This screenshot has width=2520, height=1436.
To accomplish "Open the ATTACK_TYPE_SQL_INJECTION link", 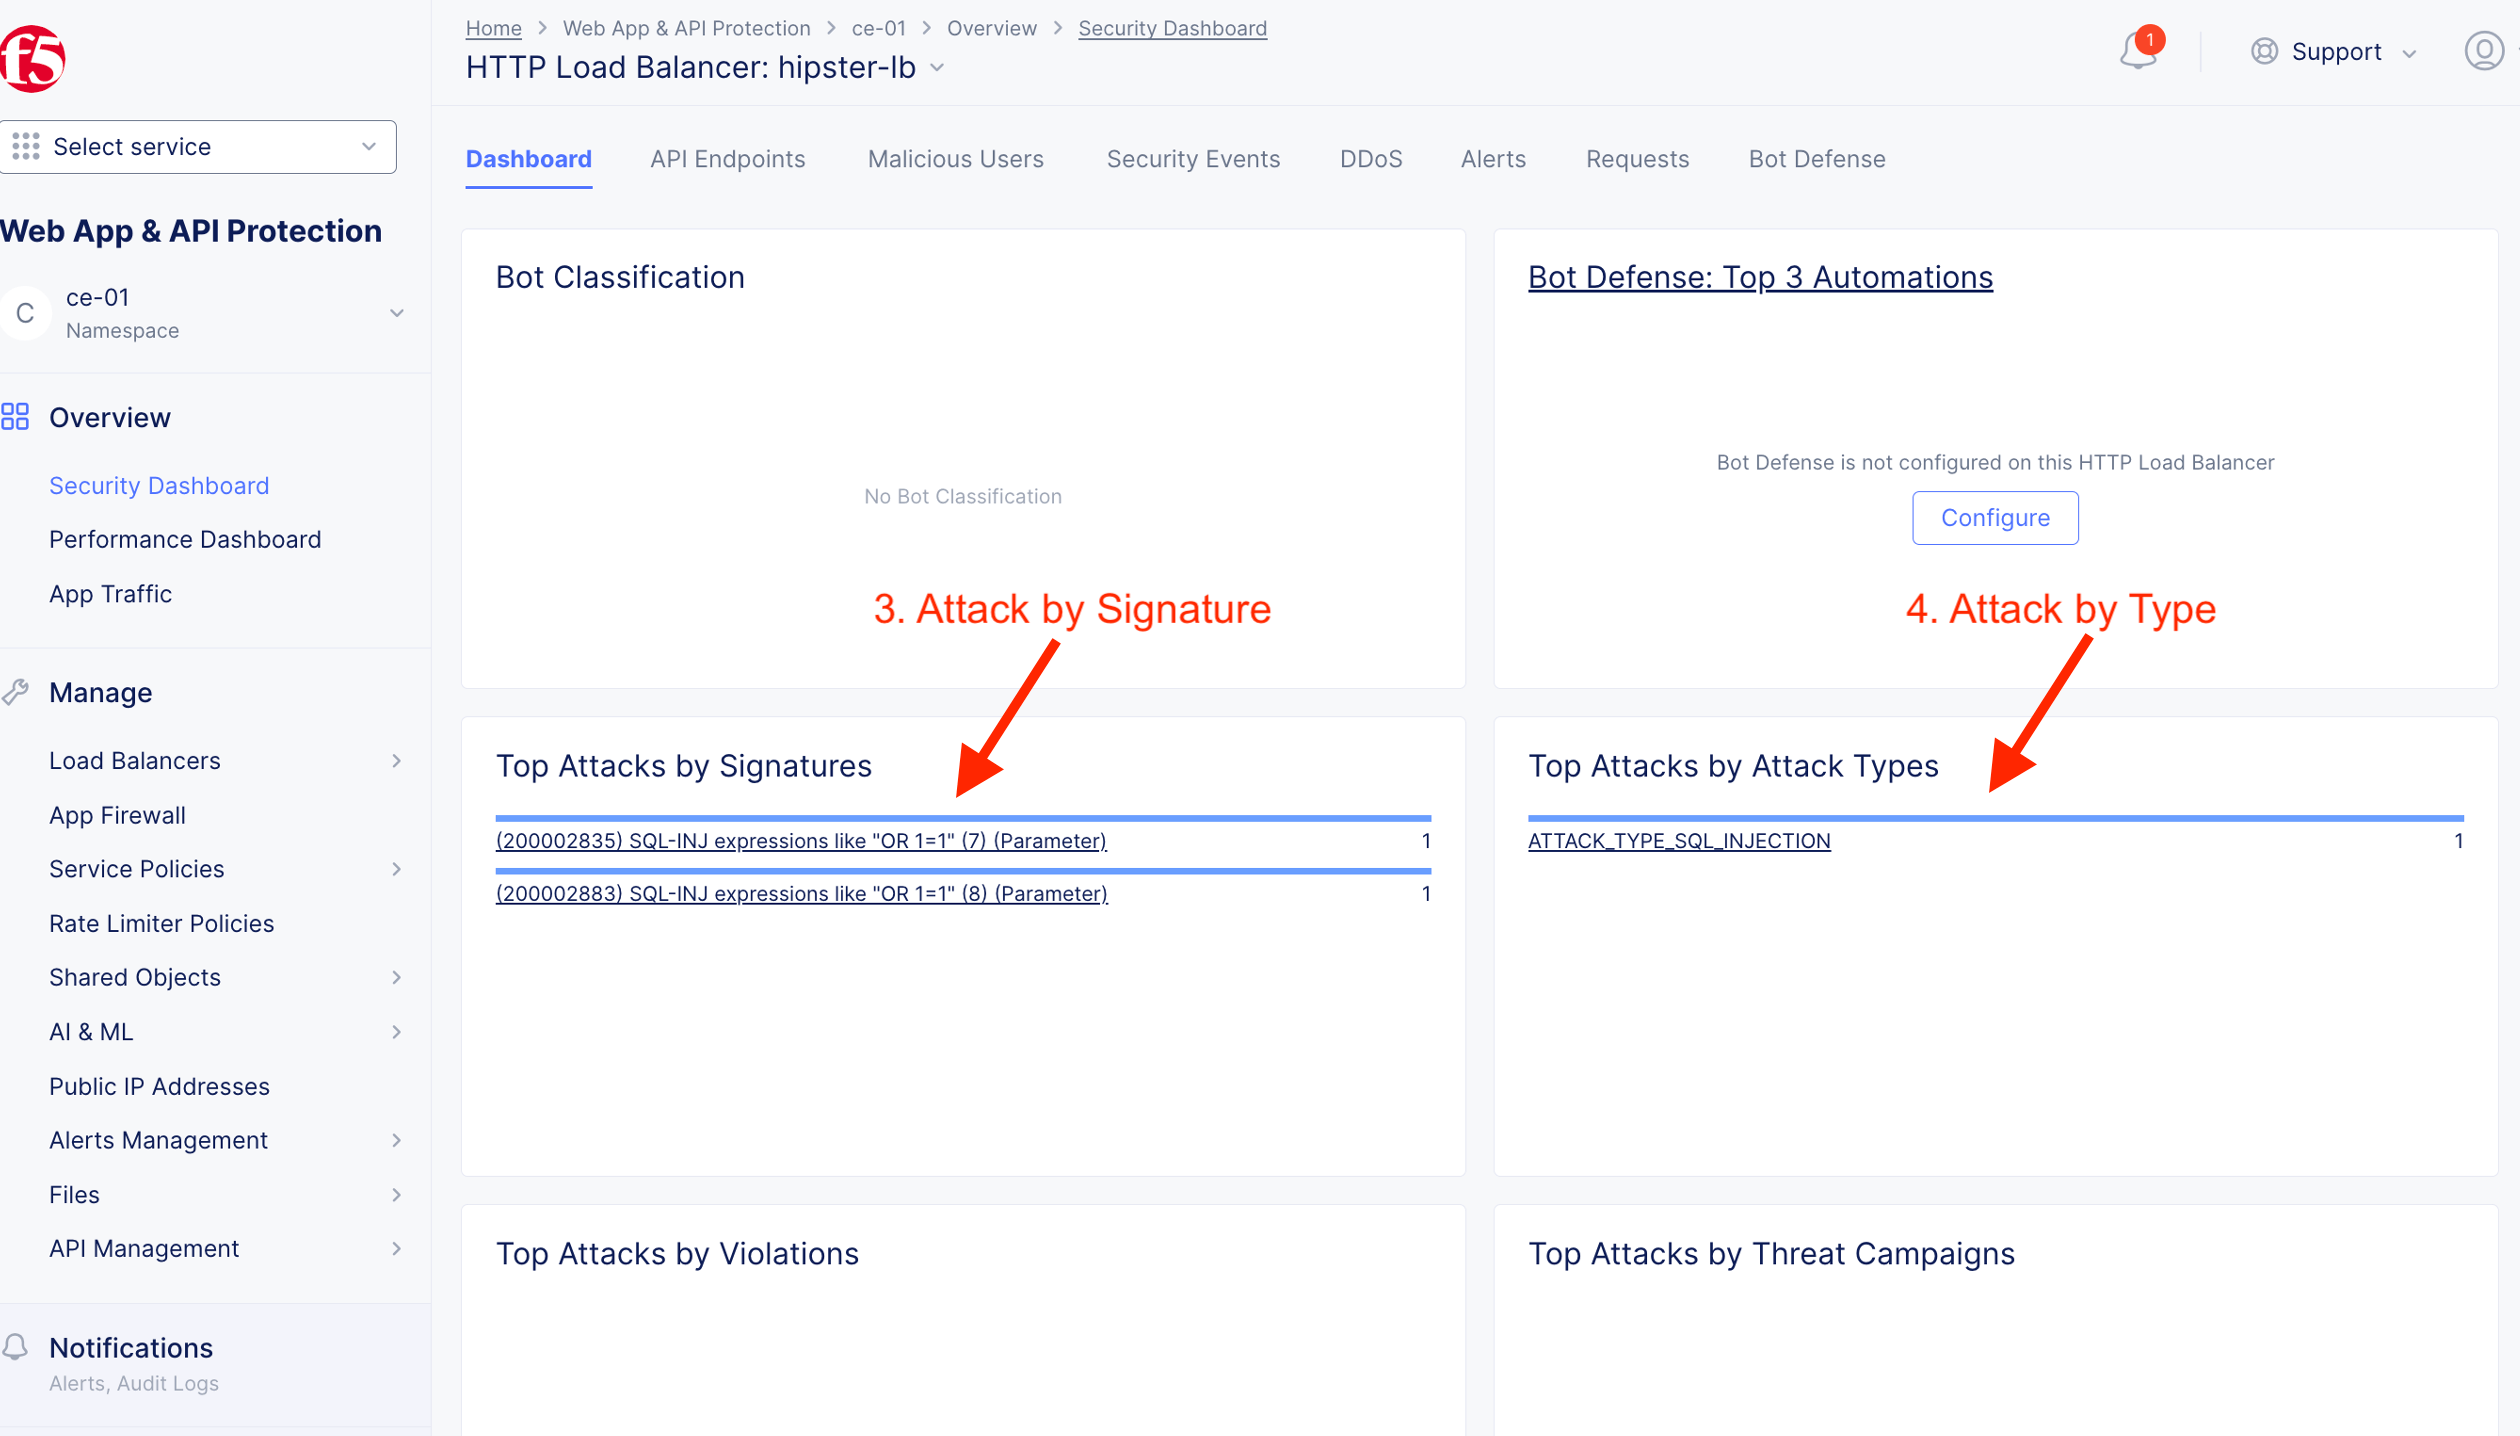I will (x=1678, y=841).
